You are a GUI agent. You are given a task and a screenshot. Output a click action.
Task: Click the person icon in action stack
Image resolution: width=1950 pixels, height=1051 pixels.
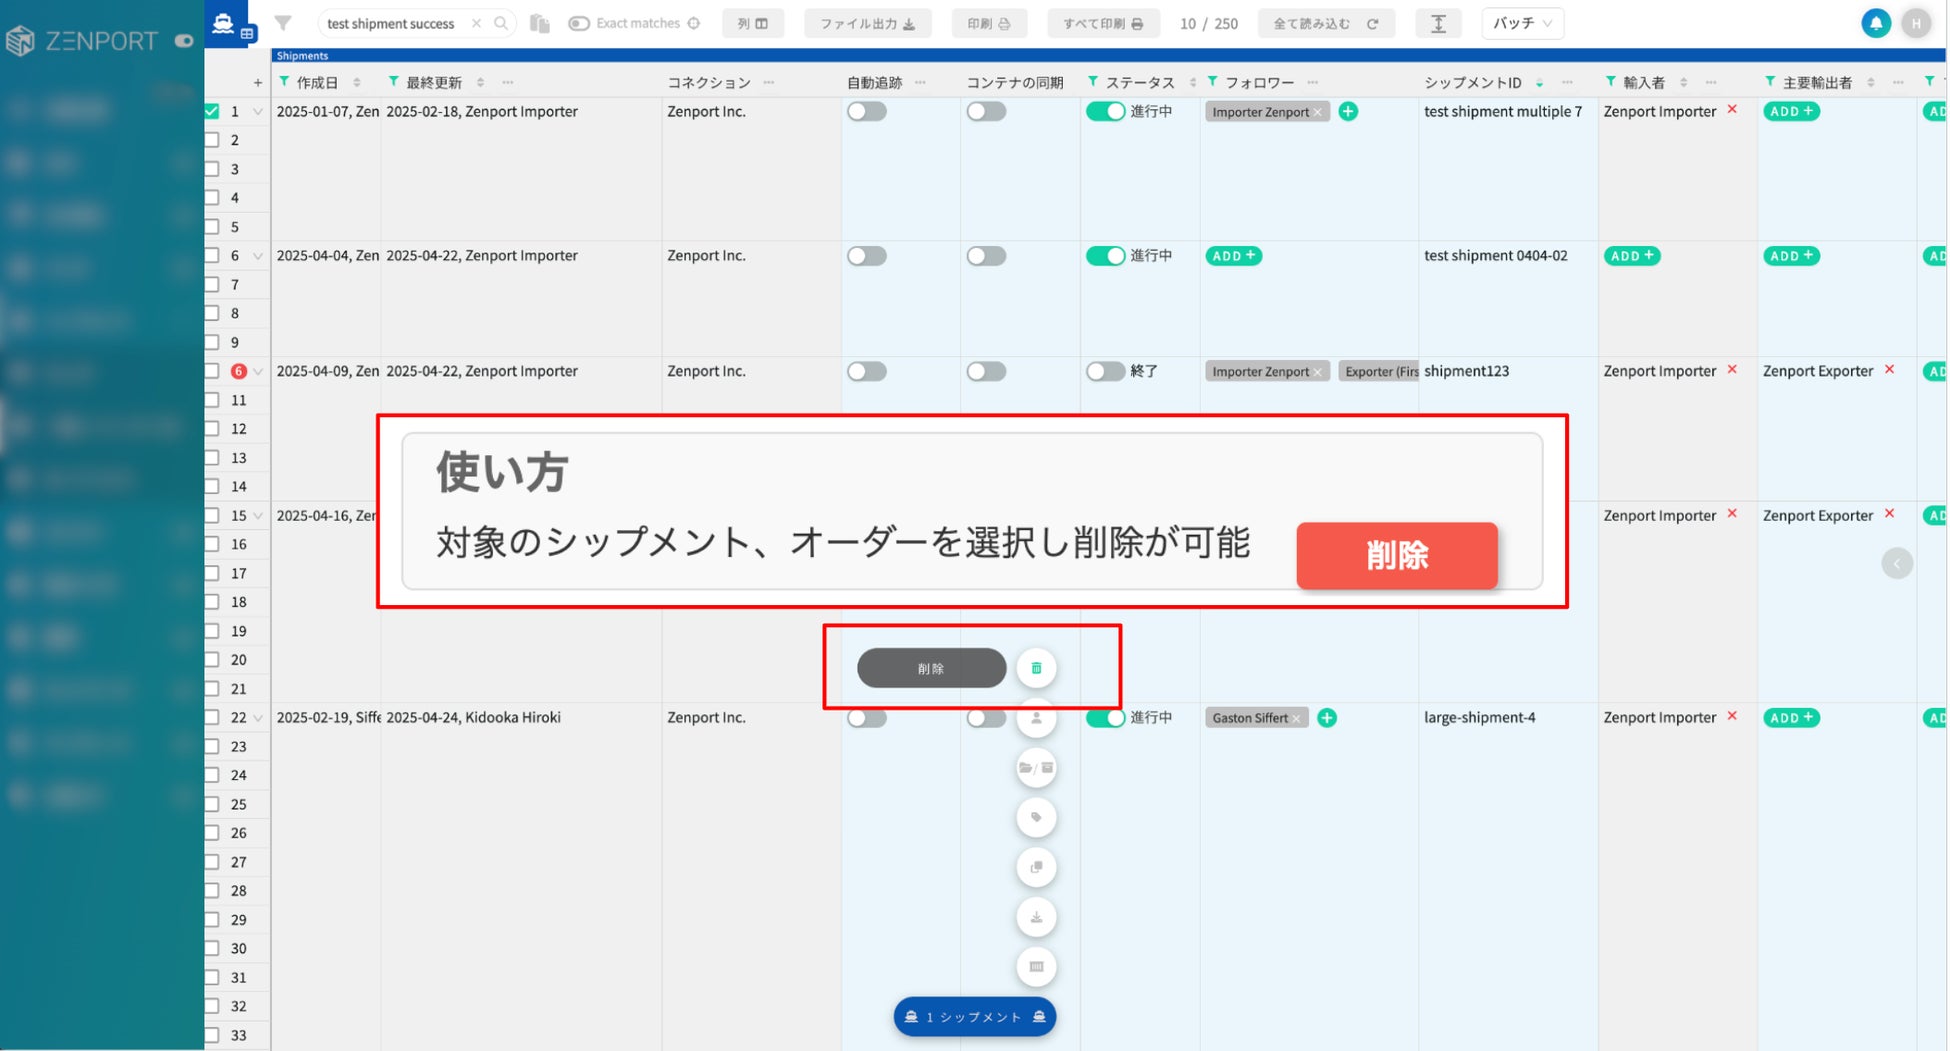coord(1036,718)
